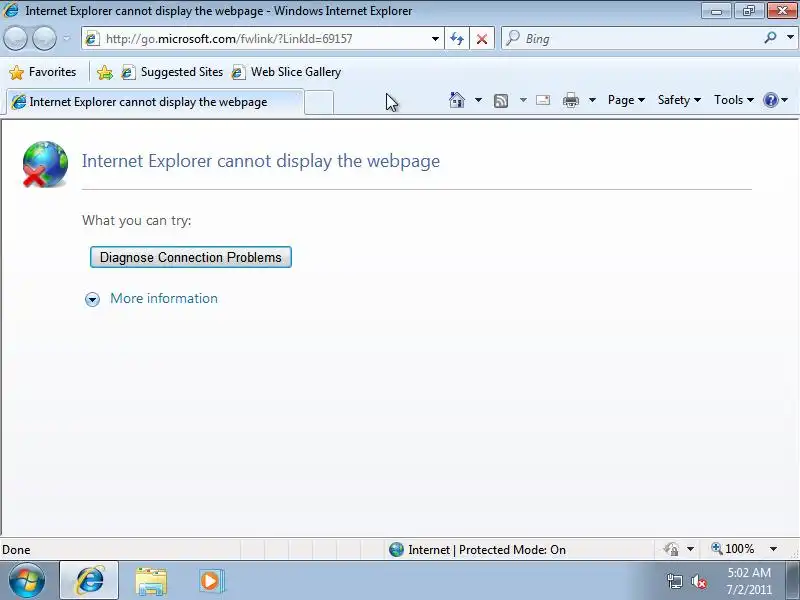Open the Page menu
This screenshot has height=600, width=800.
pyautogui.click(x=626, y=100)
